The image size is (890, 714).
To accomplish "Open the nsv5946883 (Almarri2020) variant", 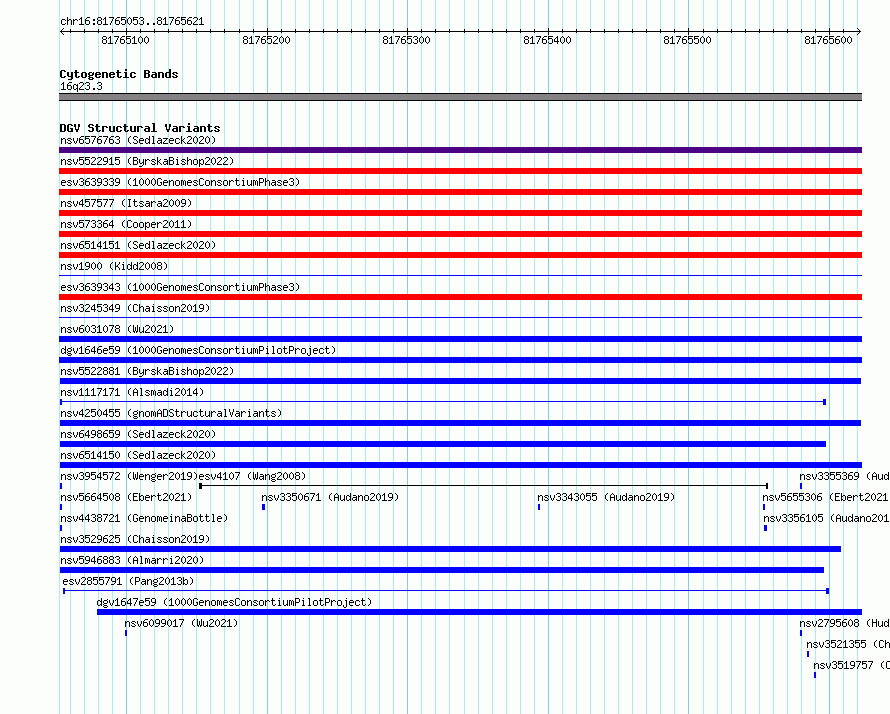I will (132, 560).
